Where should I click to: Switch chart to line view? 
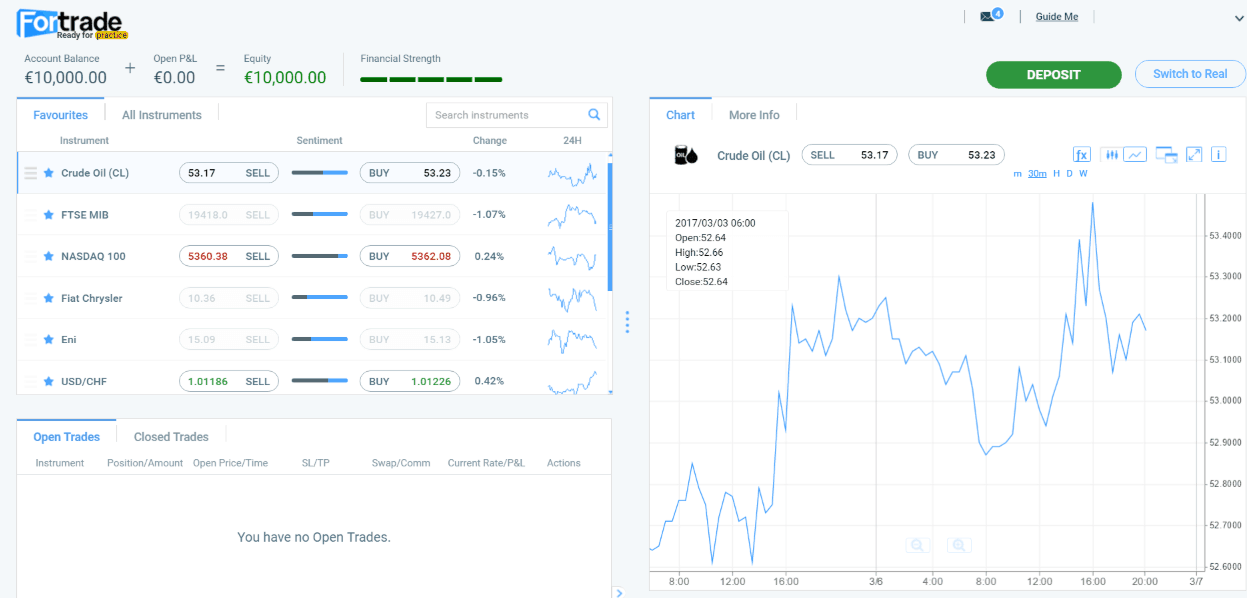[1134, 154]
